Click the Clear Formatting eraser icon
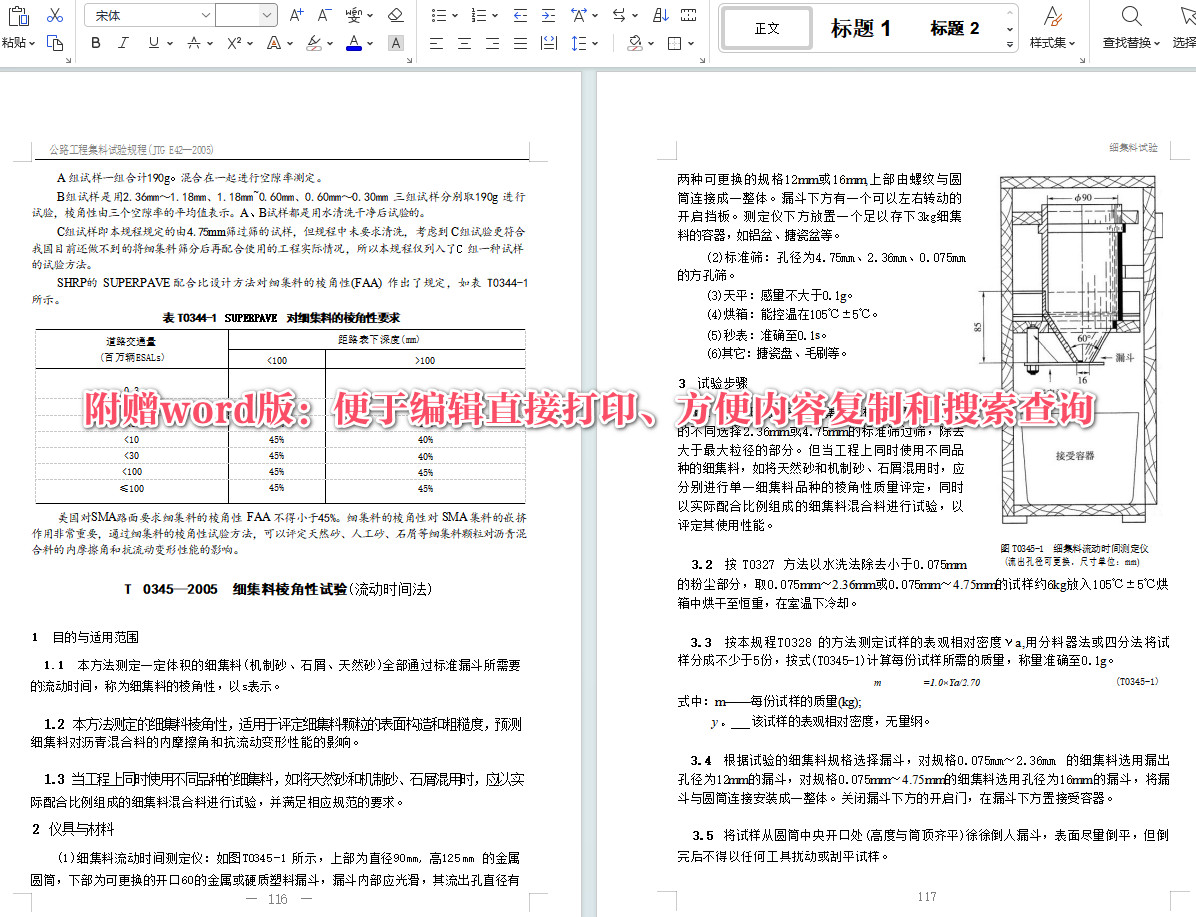 click(394, 14)
